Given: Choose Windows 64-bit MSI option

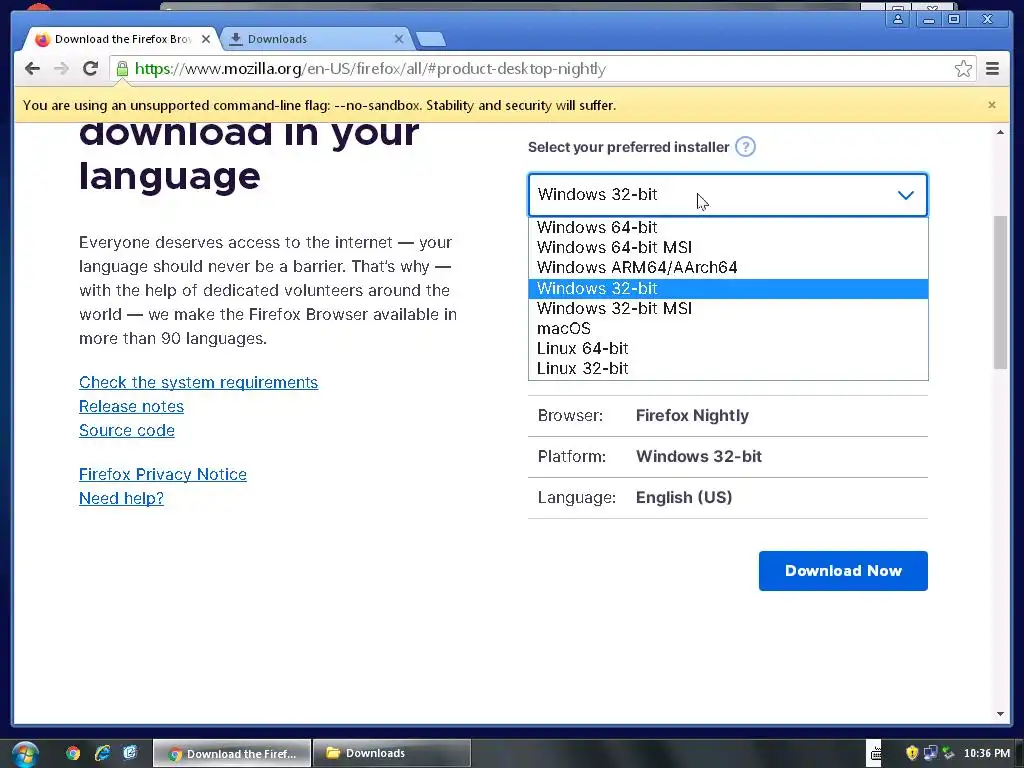Looking at the screenshot, I should 728,248.
